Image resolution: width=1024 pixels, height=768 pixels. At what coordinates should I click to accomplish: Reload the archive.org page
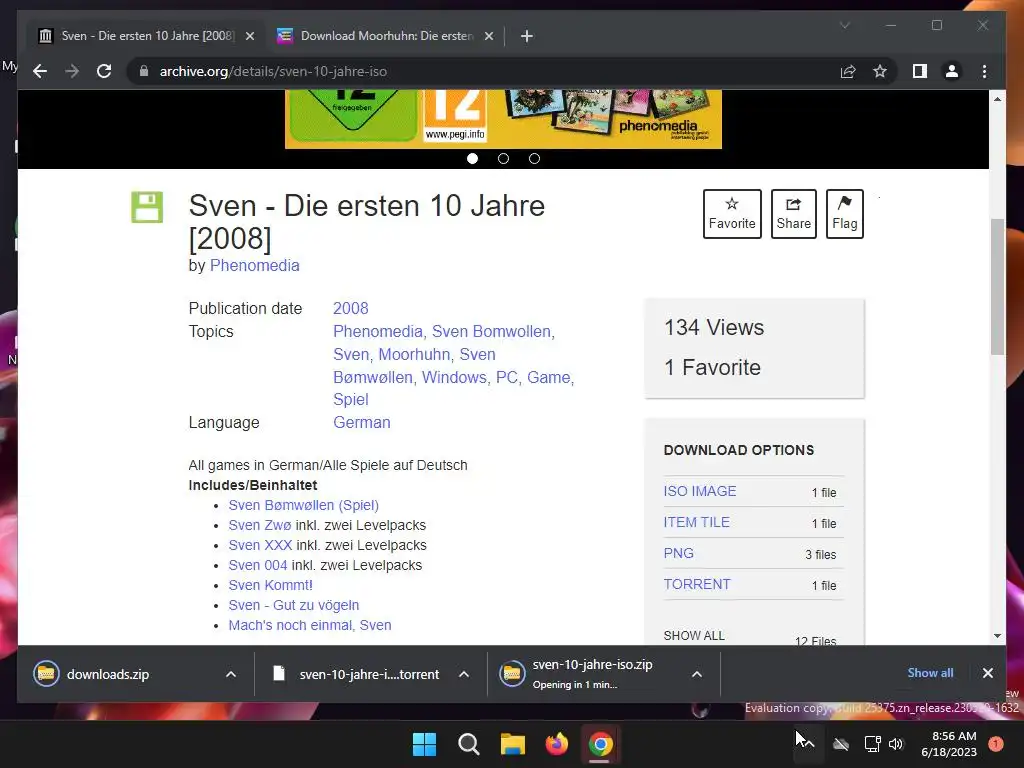click(104, 71)
